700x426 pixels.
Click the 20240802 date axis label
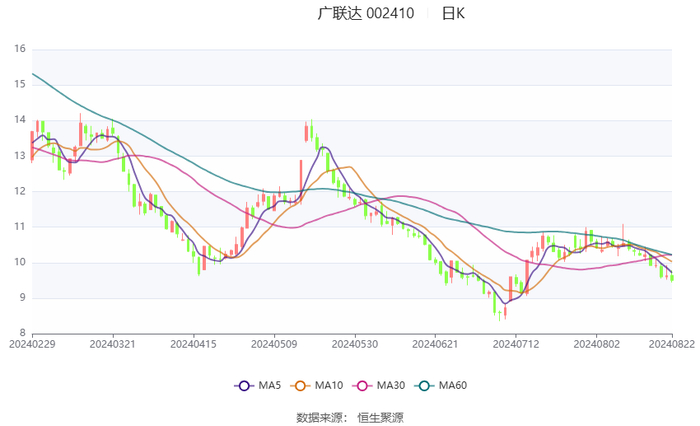coord(597,344)
